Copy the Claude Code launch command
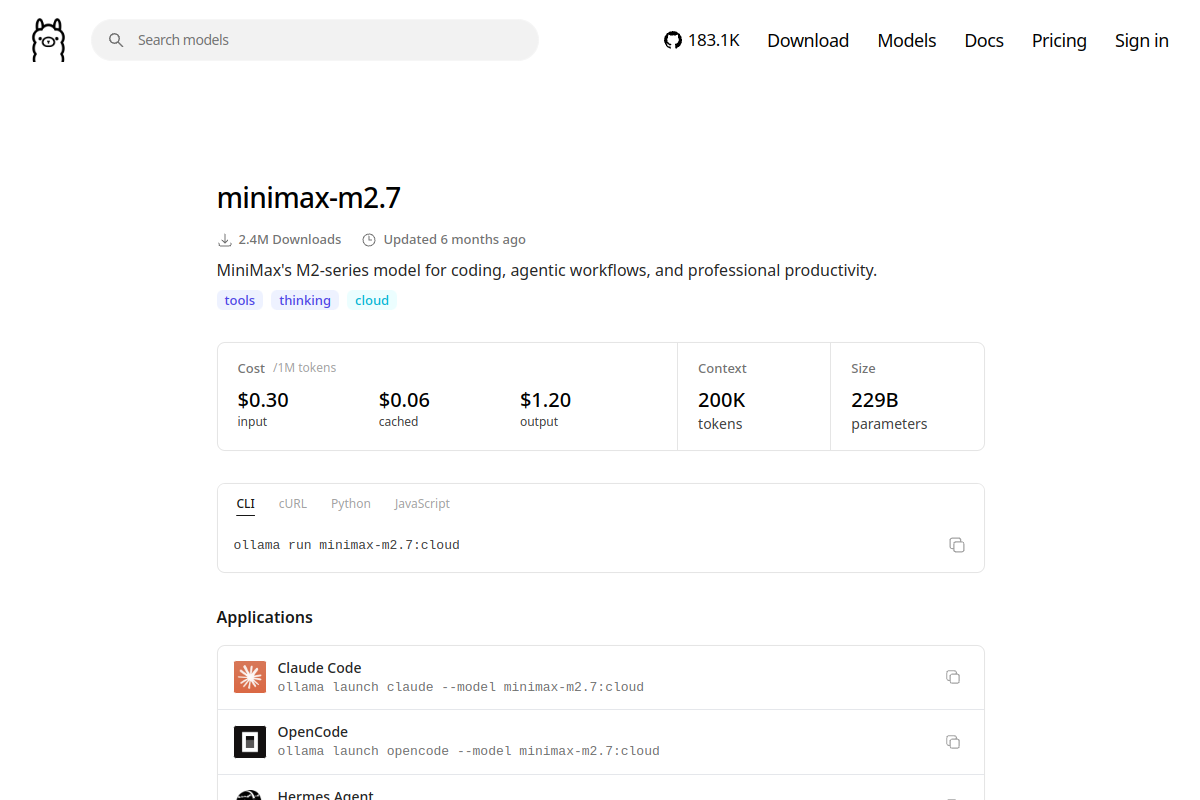Screen dimensions: 1200x800 click(953, 677)
